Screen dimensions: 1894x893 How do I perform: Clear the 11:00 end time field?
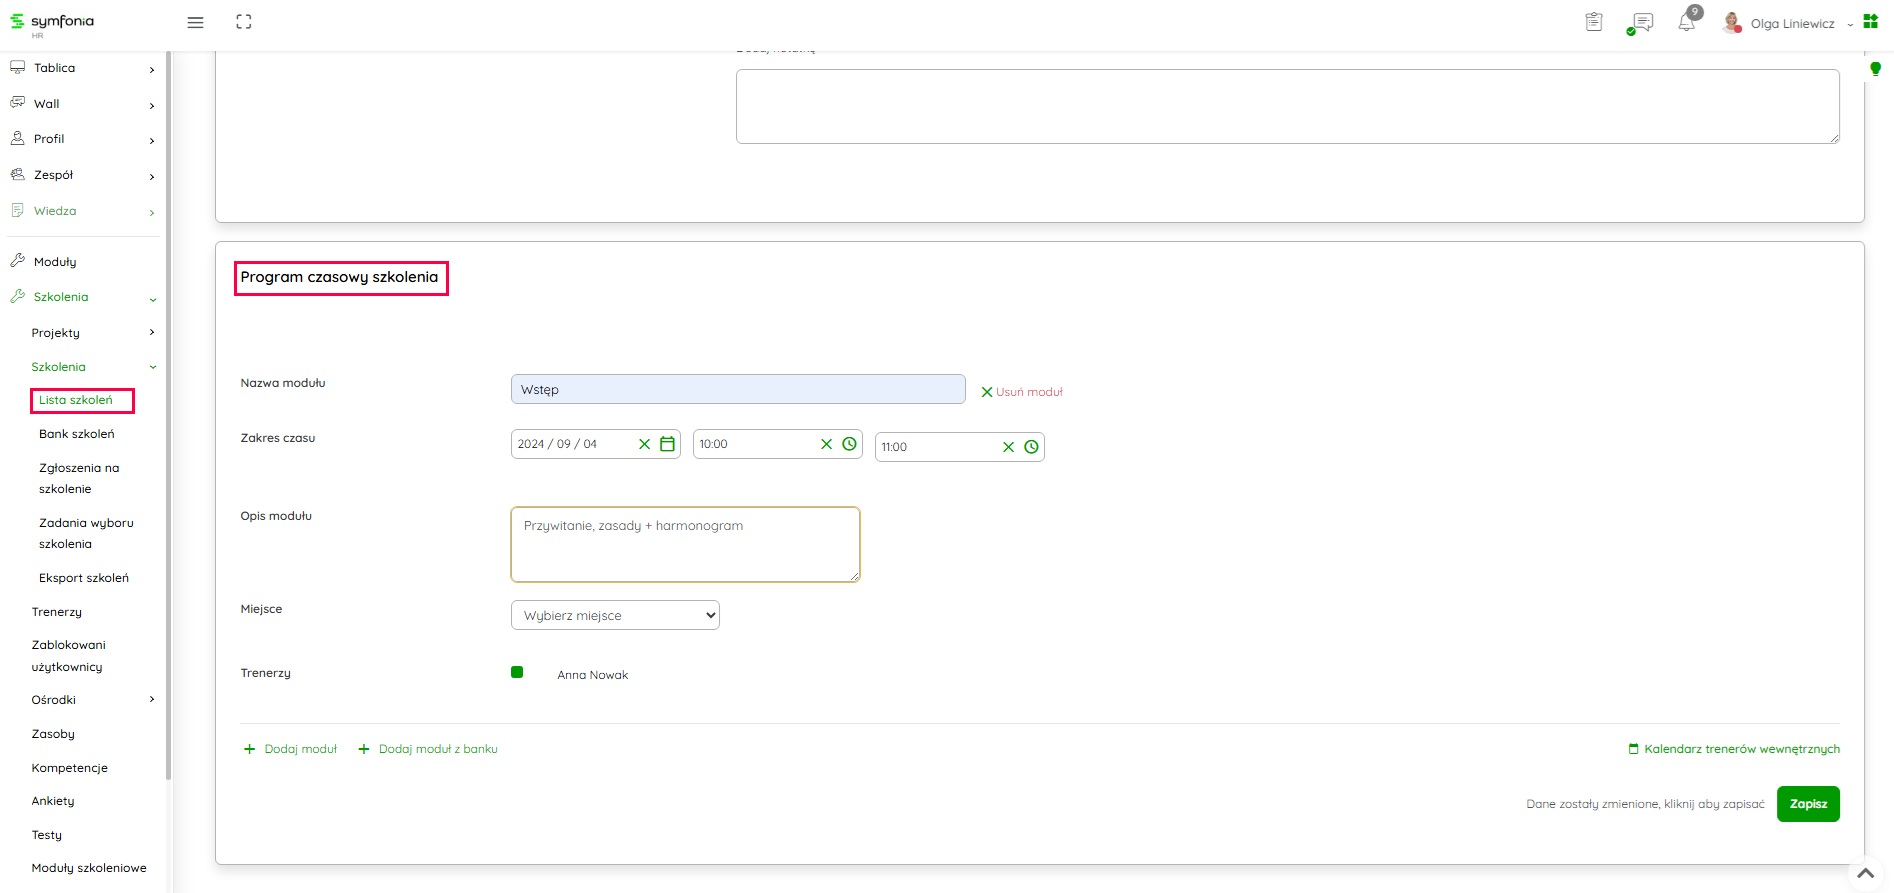1008,447
